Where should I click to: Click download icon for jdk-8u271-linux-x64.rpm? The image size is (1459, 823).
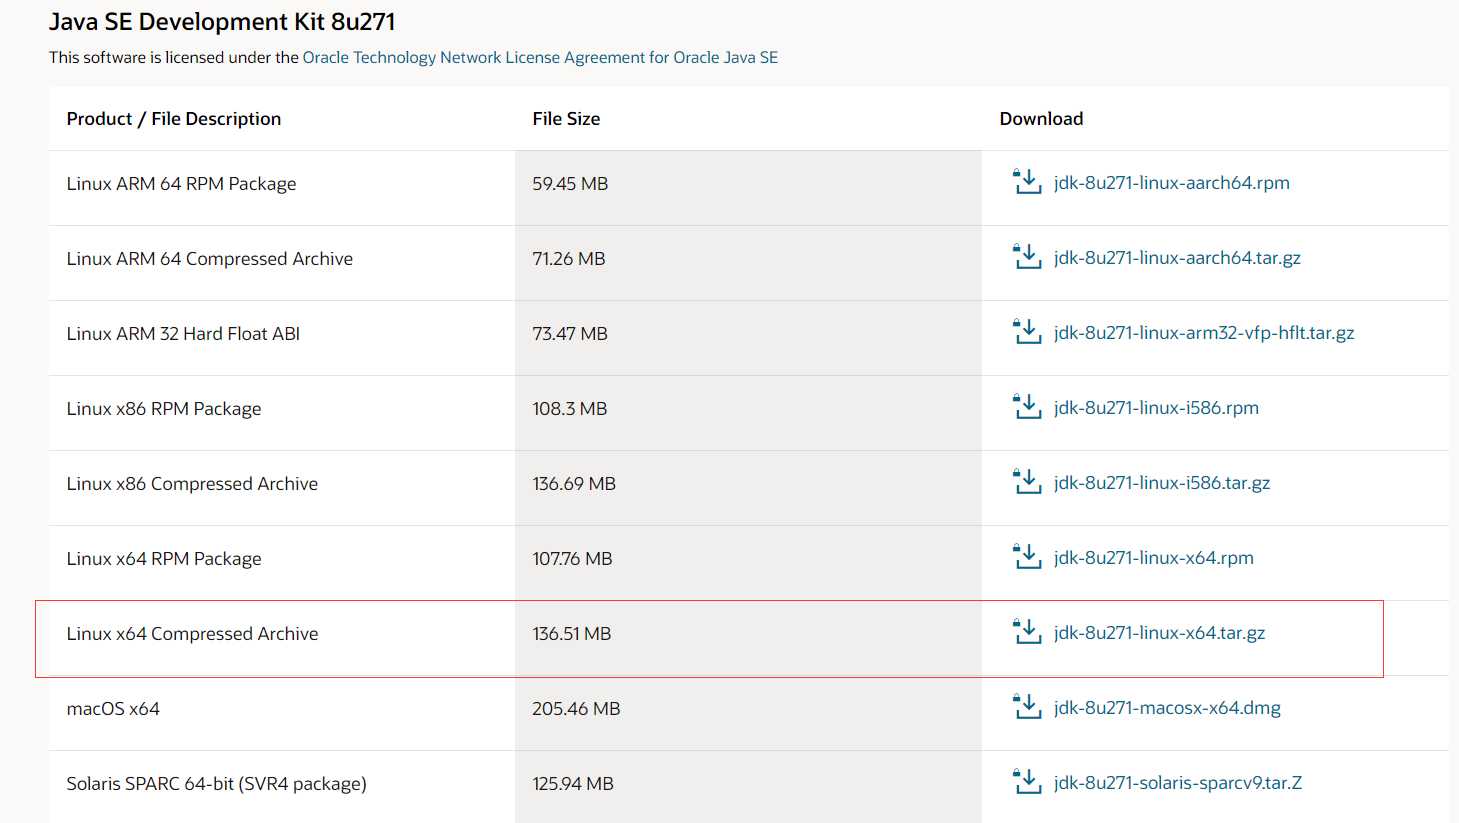[x=1027, y=557]
